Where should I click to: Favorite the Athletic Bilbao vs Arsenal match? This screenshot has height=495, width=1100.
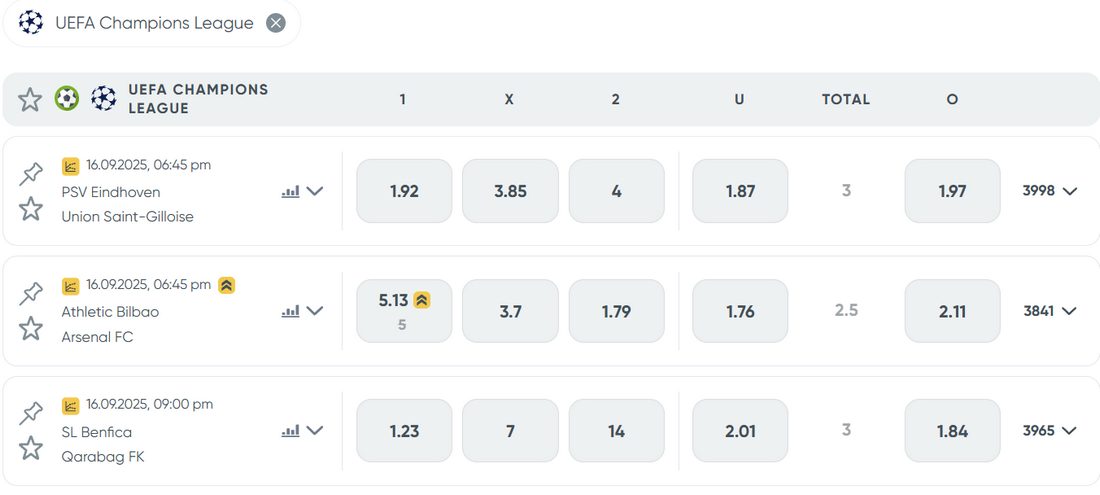point(30,328)
